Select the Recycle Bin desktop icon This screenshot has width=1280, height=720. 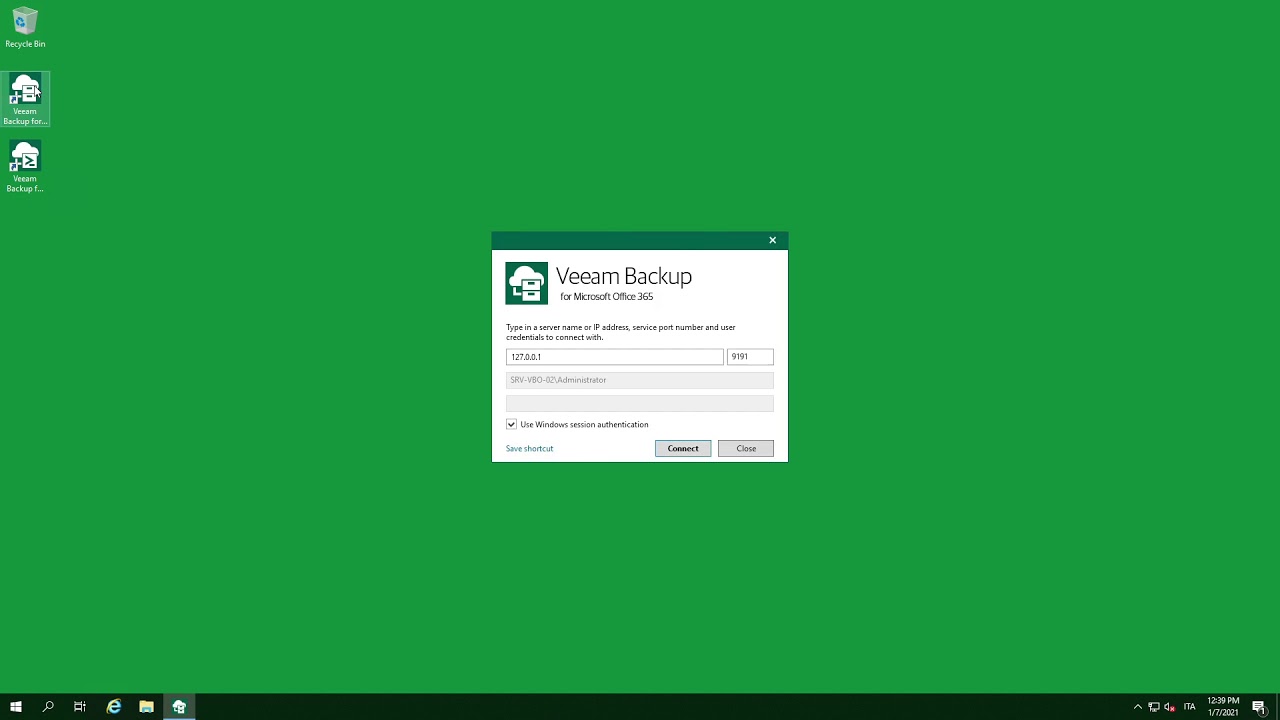25,28
